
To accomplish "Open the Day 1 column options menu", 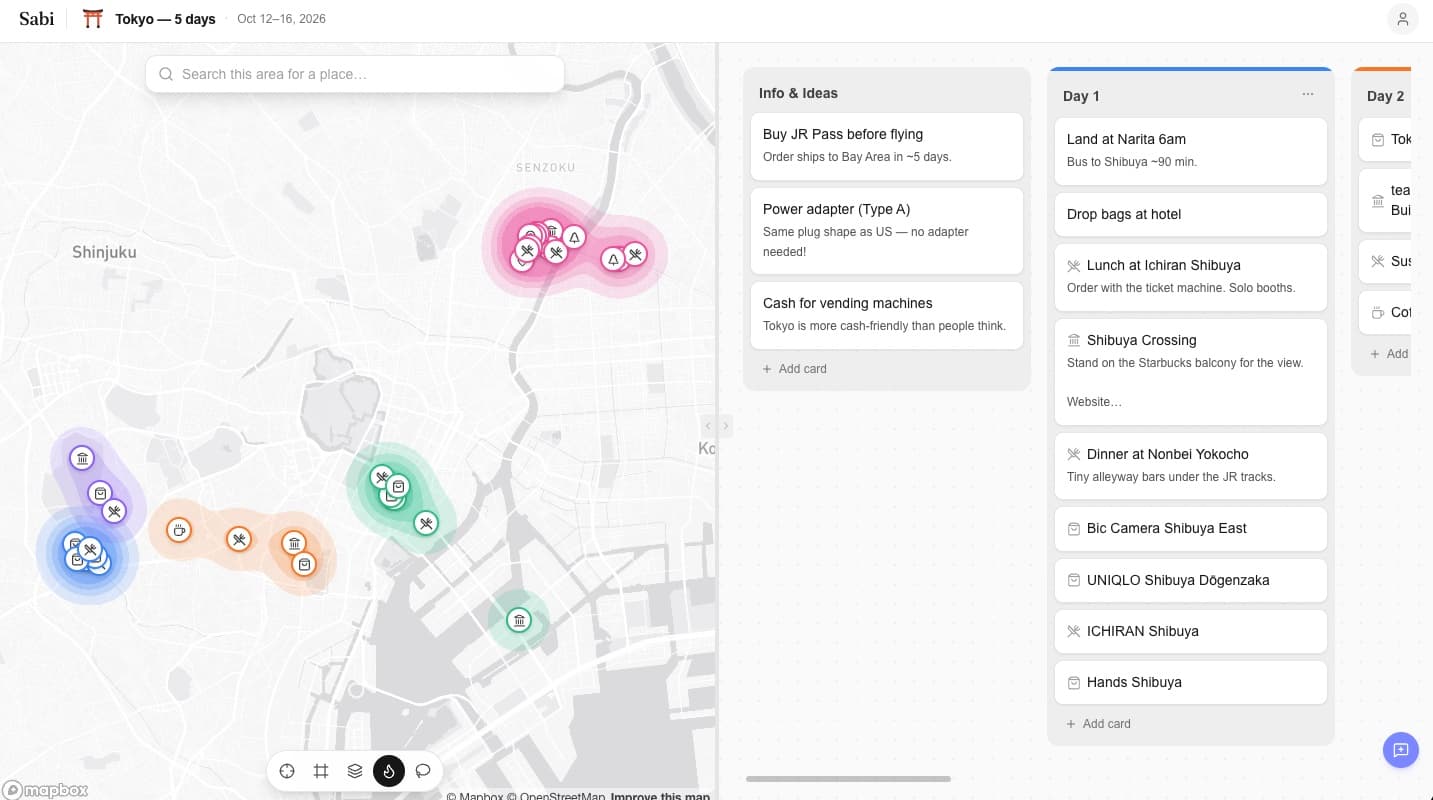I will pyautogui.click(x=1308, y=95).
